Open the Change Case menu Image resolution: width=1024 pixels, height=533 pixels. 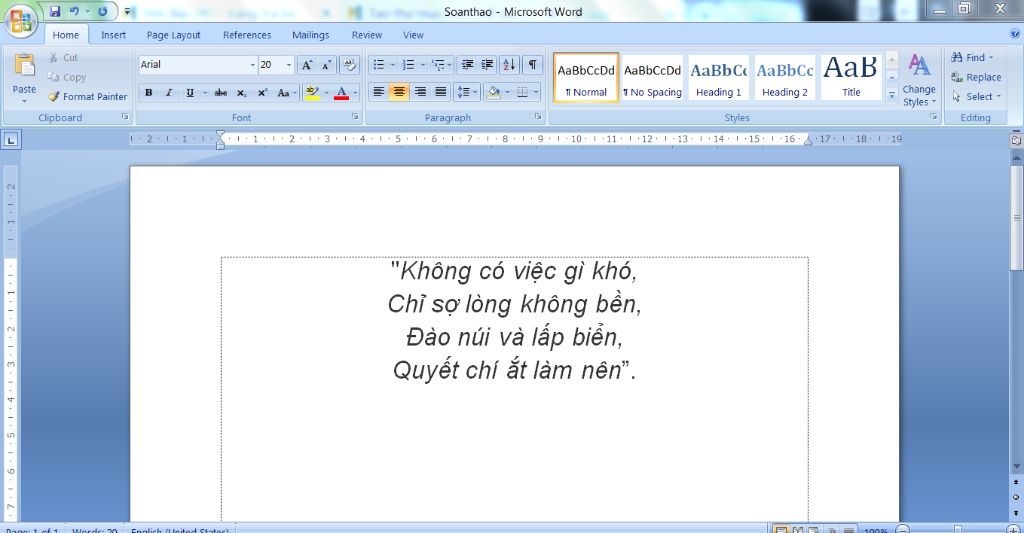(285, 93)
